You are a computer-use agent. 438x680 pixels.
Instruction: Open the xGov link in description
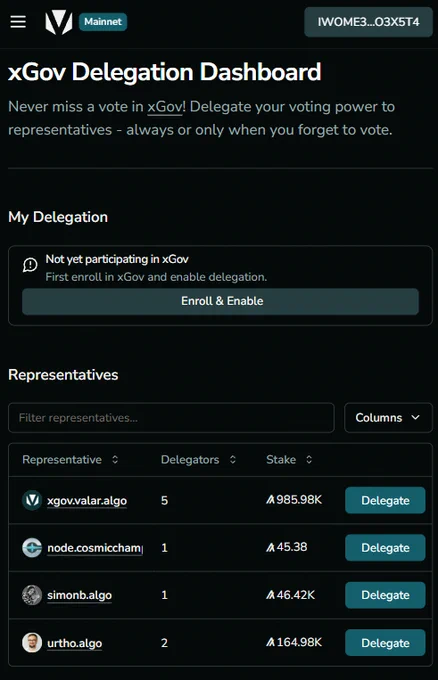point(165,107)
